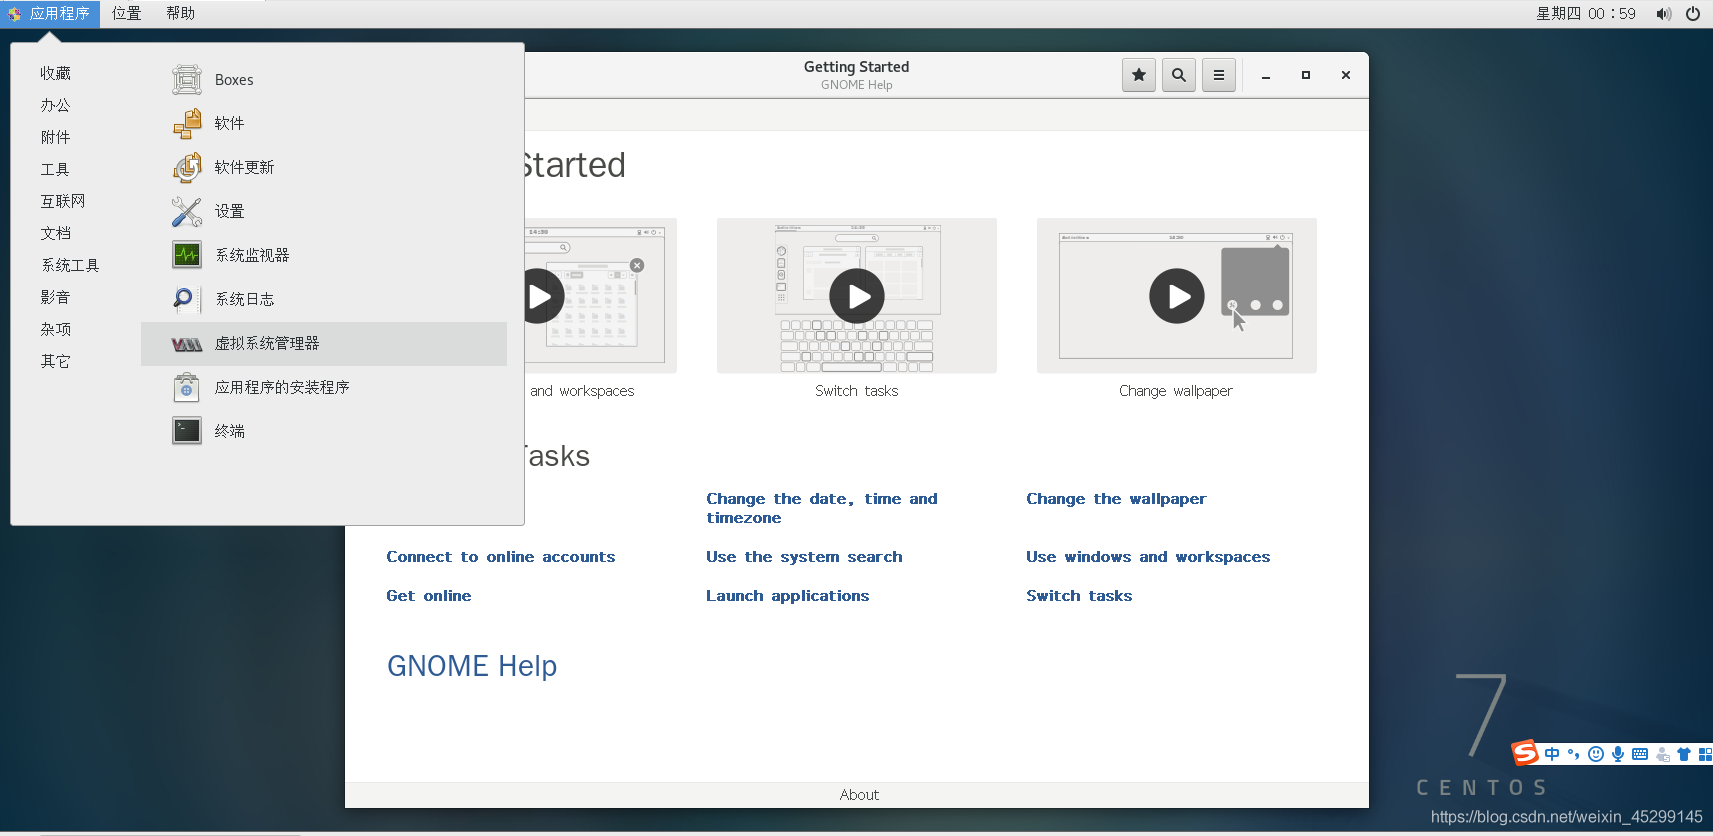The width and height of the screenshot is (1713, 836).
Task: Open the power menu icon in top bar
Action: click(1693, 14)
